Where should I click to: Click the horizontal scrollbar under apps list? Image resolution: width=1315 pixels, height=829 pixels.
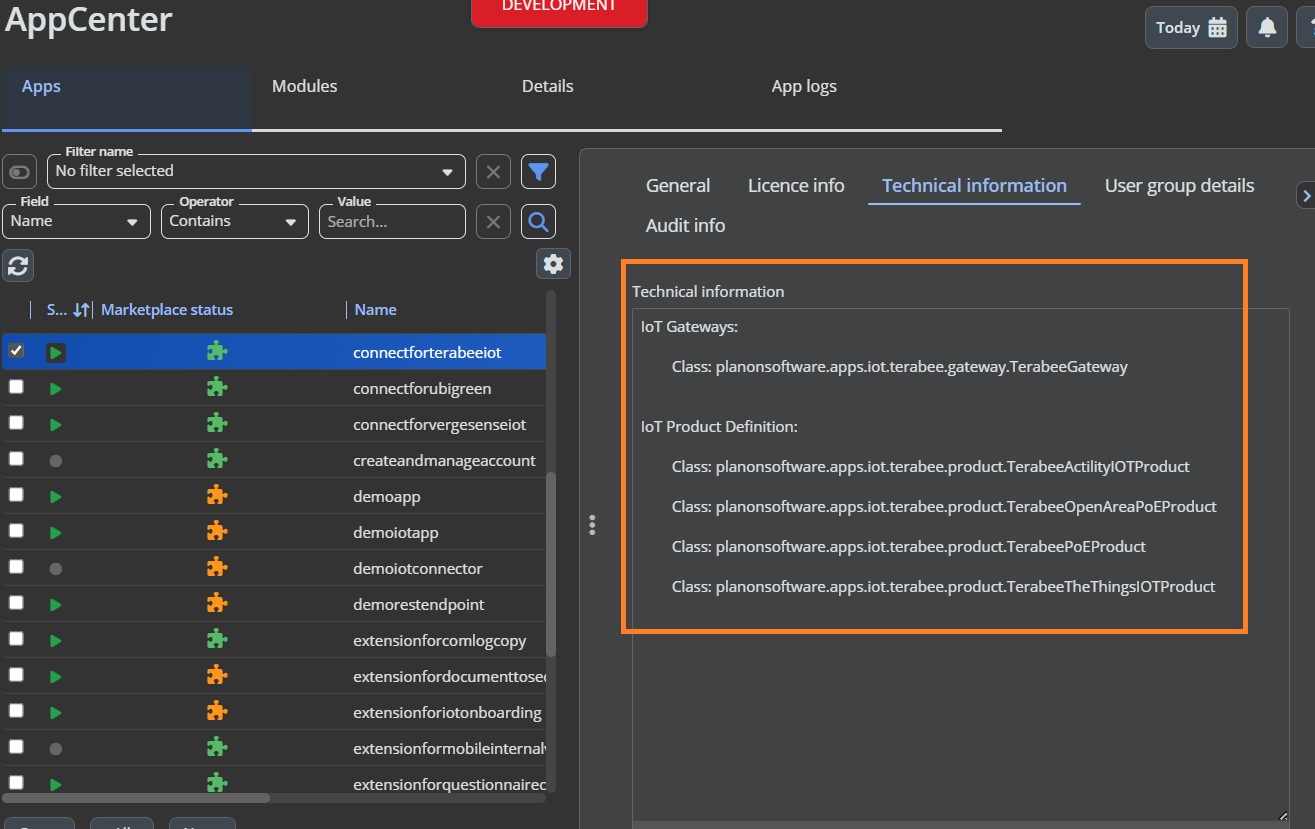[x=136, y=798]
